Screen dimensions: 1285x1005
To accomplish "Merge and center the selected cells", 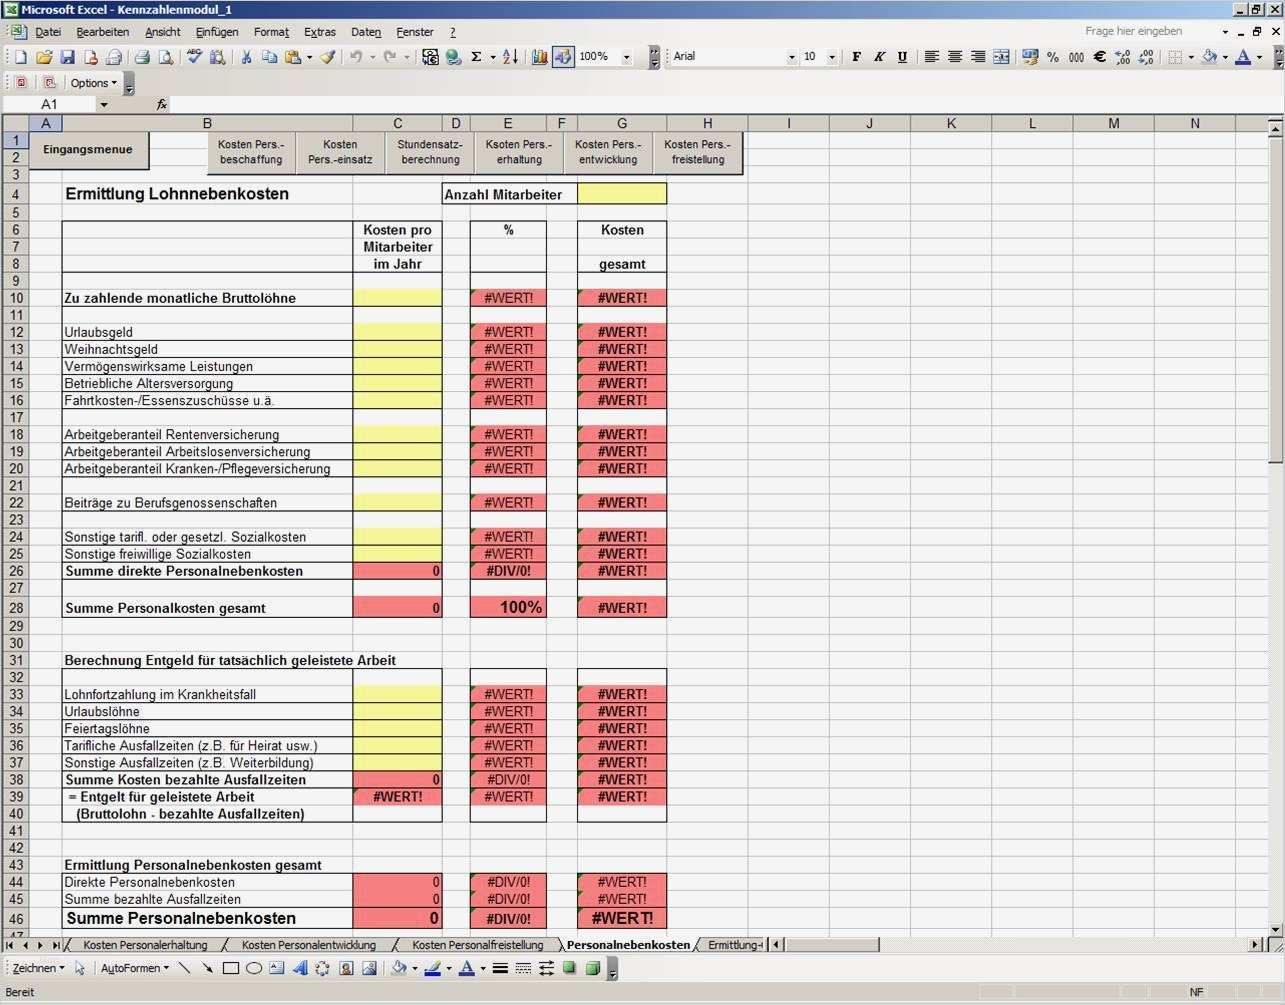I will (1001, 57).
